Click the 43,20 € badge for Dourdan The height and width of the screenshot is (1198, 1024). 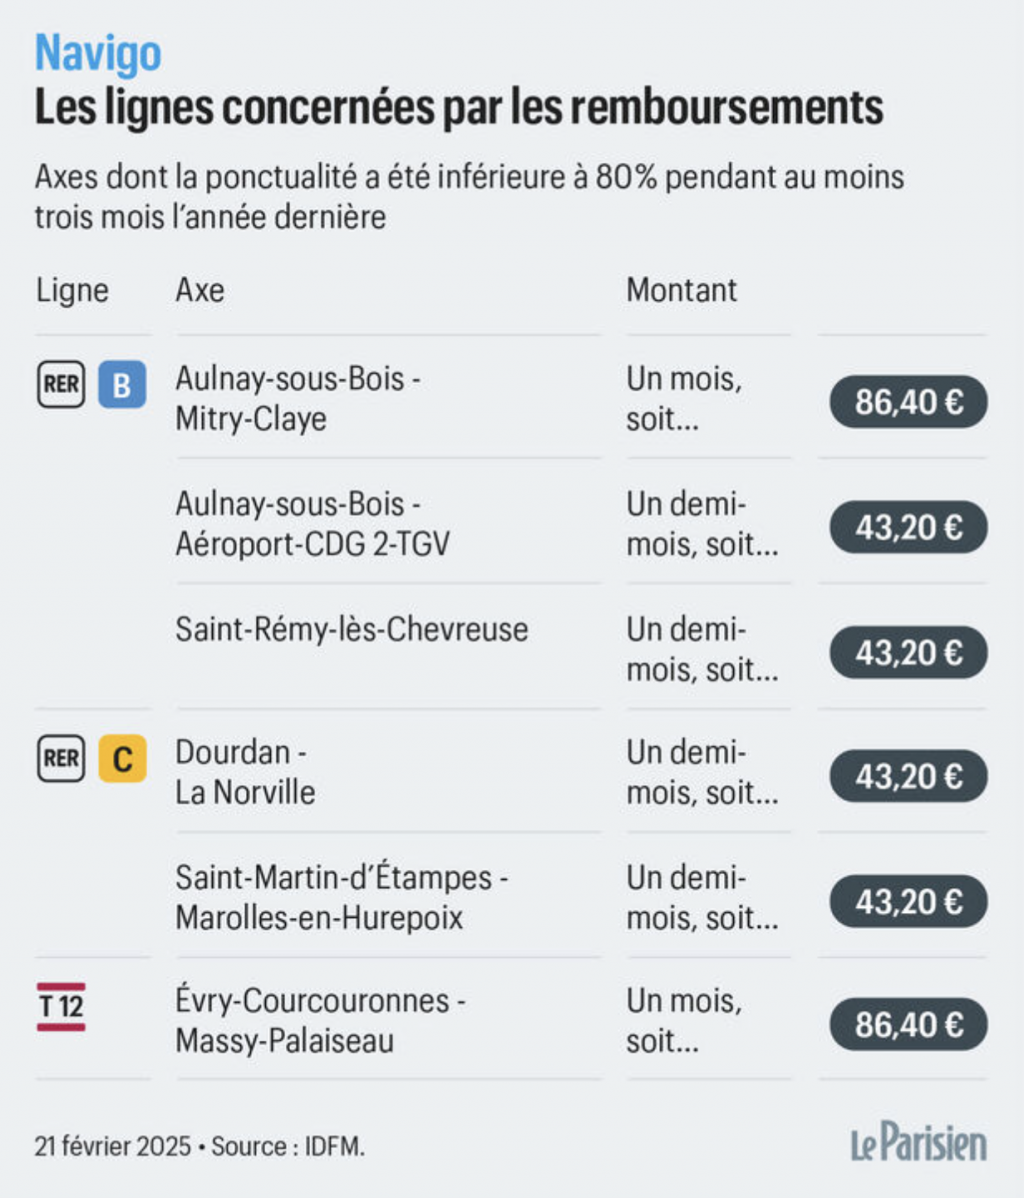coord(909,776)
